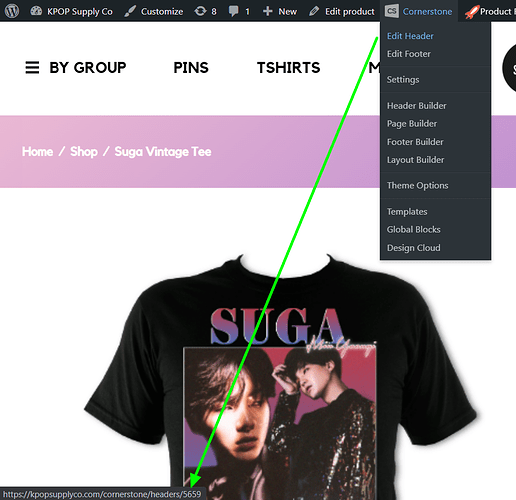Open Global Blocks menu entry

click(x=413, y=230)
